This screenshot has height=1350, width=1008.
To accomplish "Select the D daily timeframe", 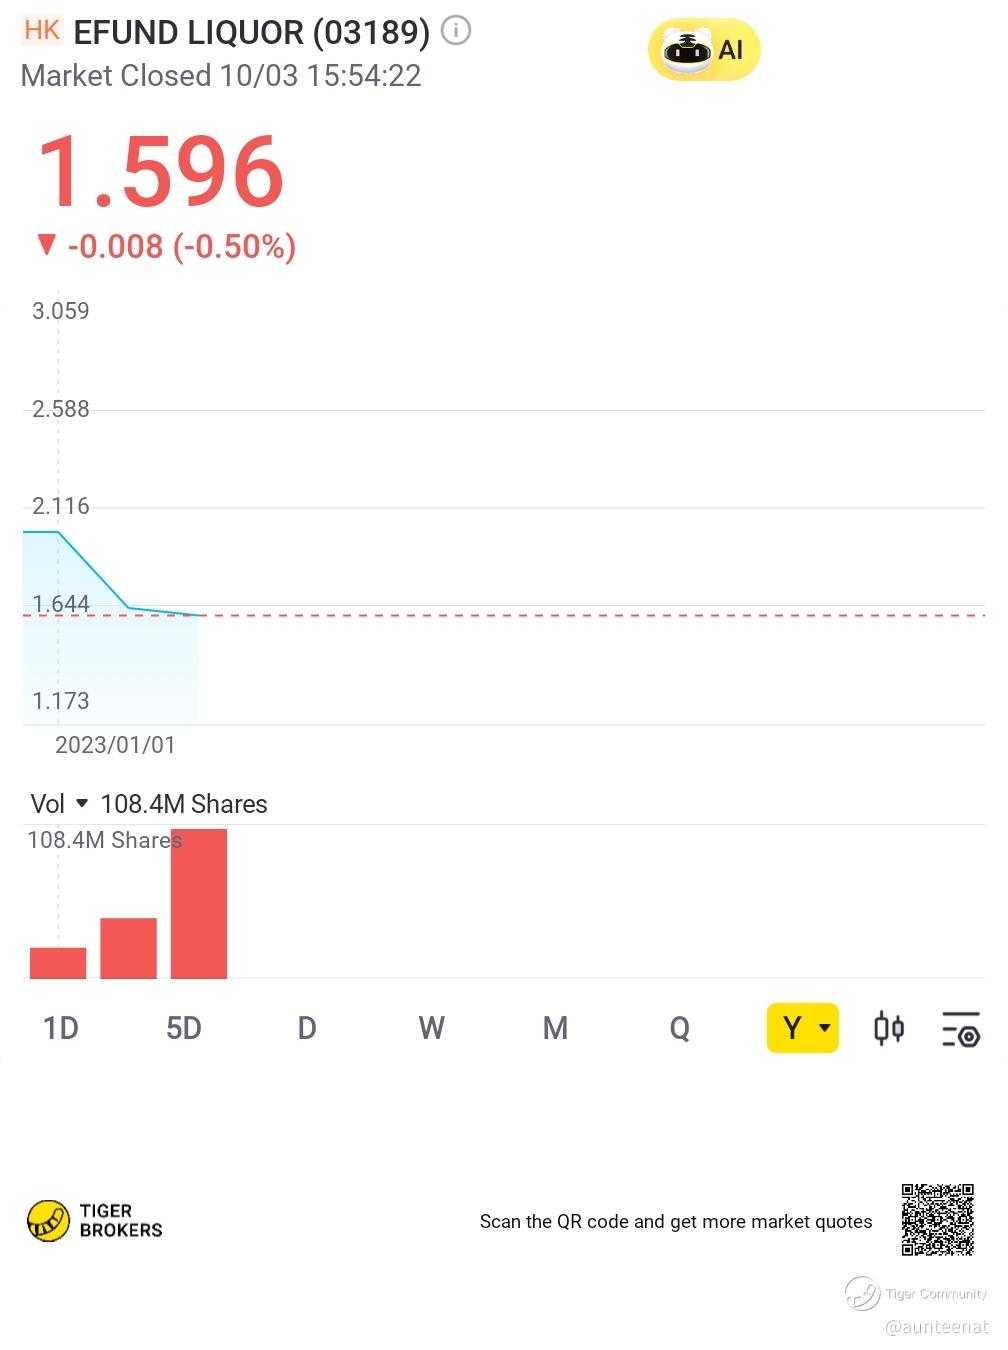I will click(x=307, y=1028).
